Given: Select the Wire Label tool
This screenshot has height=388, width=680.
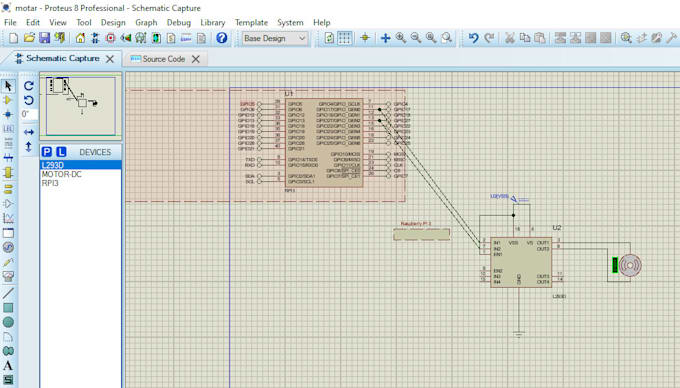Looking at the screenshot, I should pyautogui.click(x=8, y=129).
